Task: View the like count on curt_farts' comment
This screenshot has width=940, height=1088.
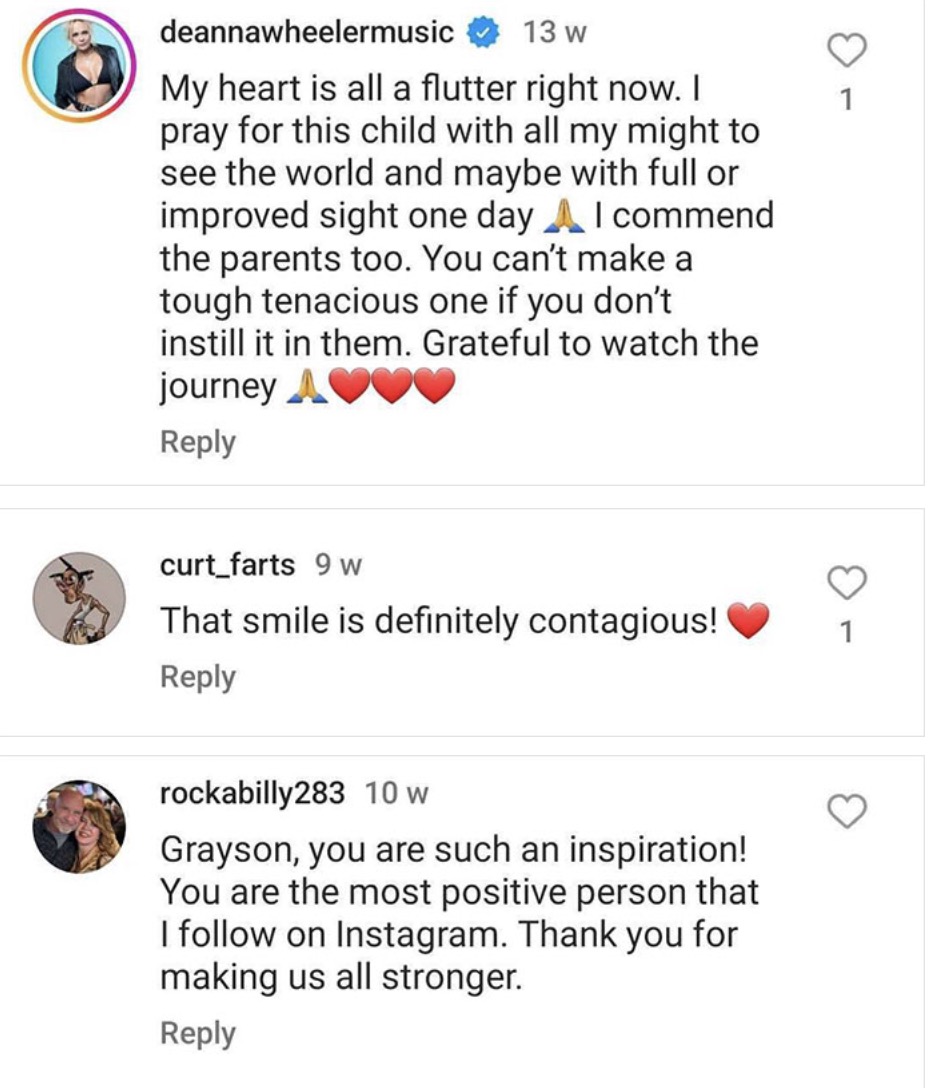Action: coord(848,632)
